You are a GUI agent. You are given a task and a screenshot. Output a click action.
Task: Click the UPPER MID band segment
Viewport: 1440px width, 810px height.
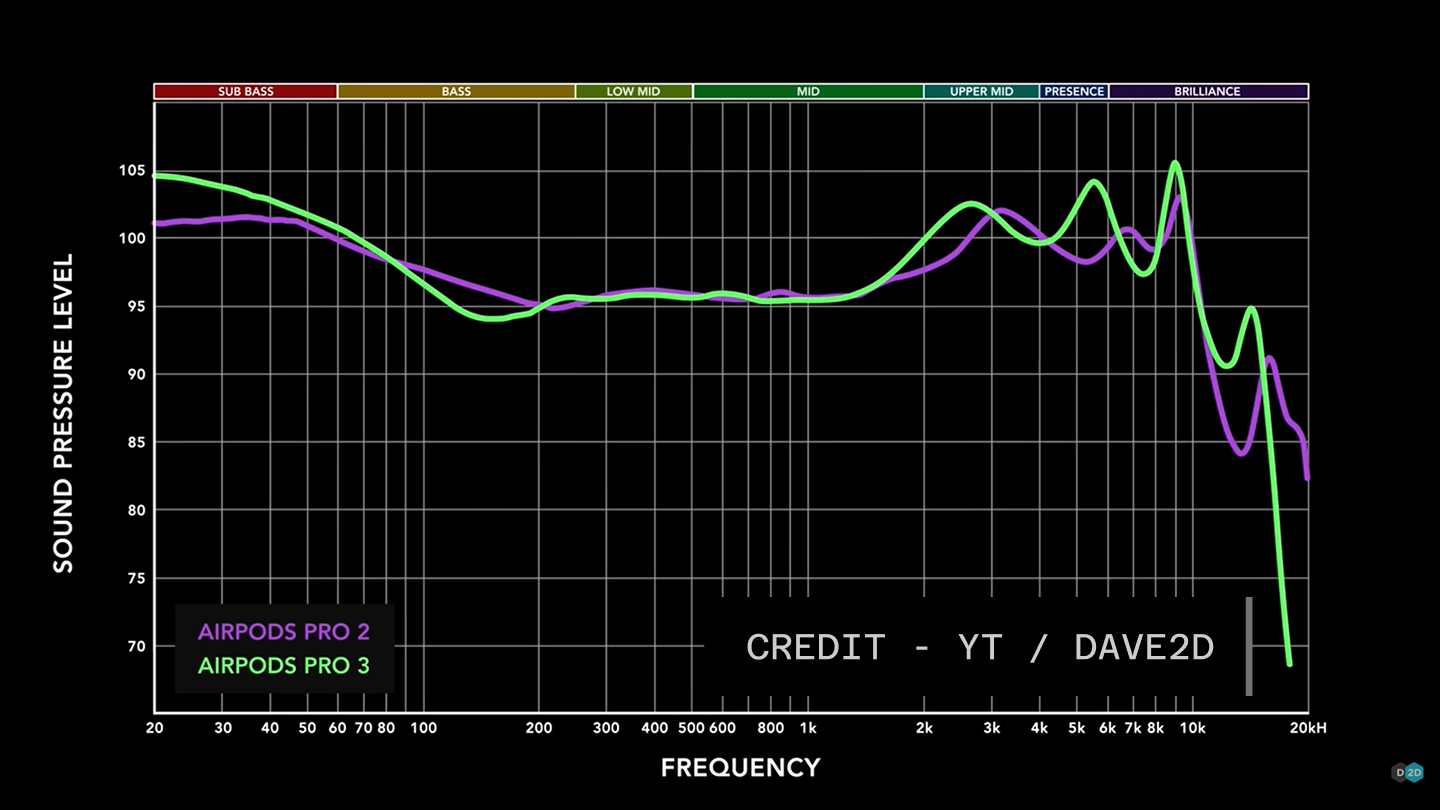(982, 91)
